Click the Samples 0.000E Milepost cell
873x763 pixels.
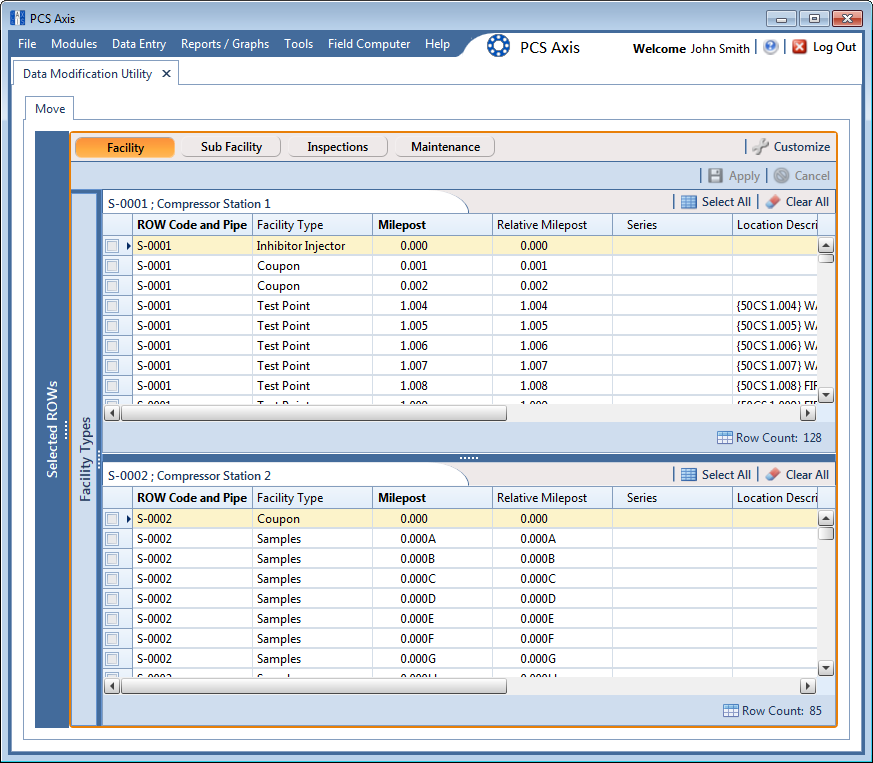[432, 619]
